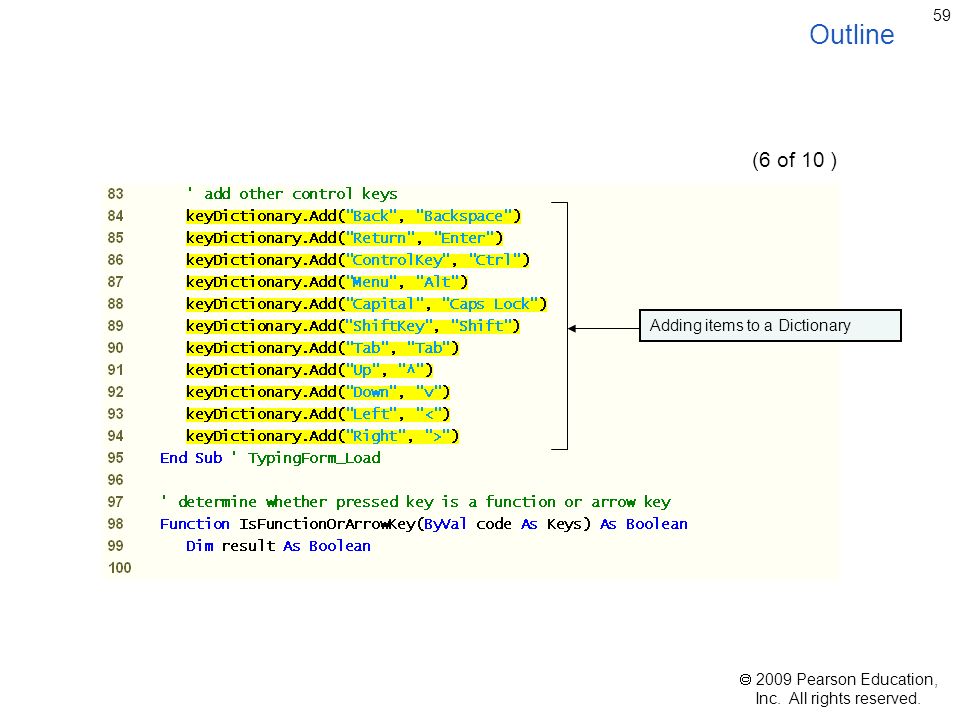Screen dimensions: 960x720
Task: Select the "(6 of 10 )" label
Action: click(794, 160)
